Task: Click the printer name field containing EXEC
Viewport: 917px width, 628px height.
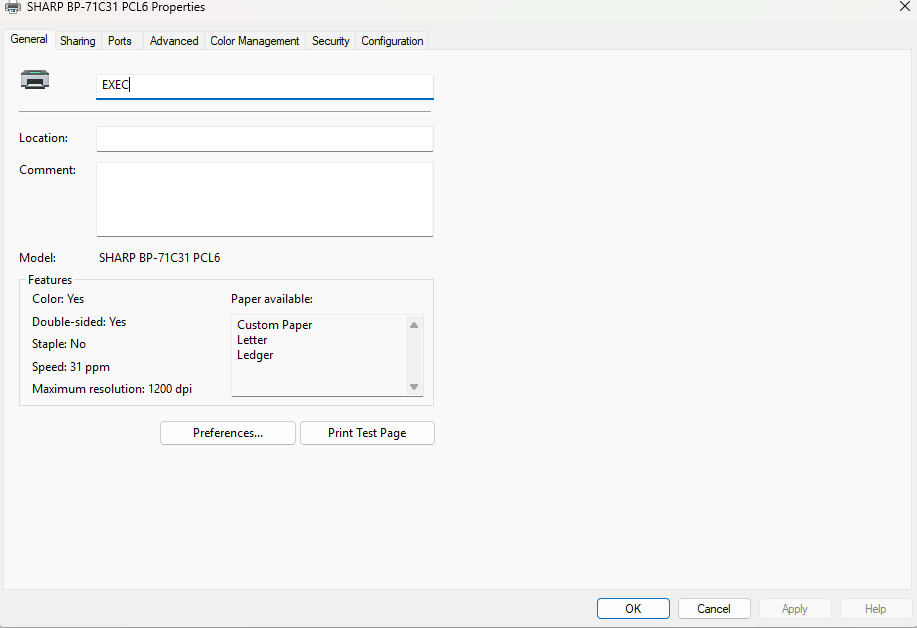Action: pos(265,86)
